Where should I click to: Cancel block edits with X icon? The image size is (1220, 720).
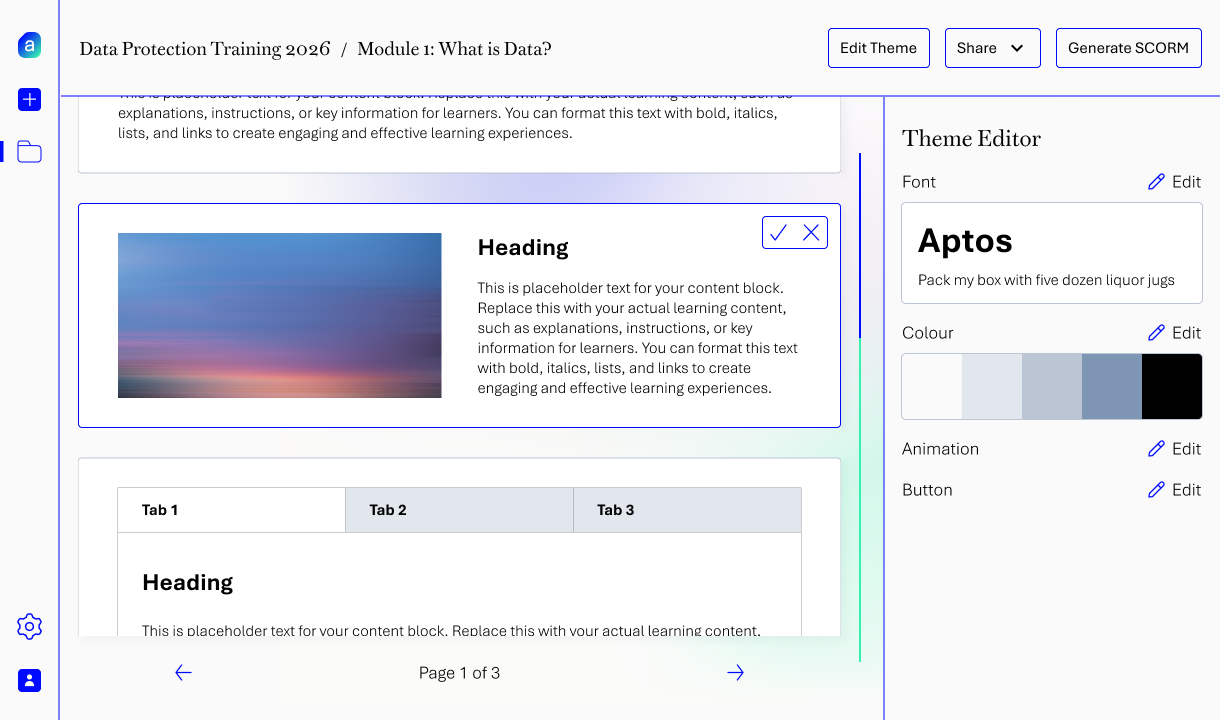click(811, 233)
